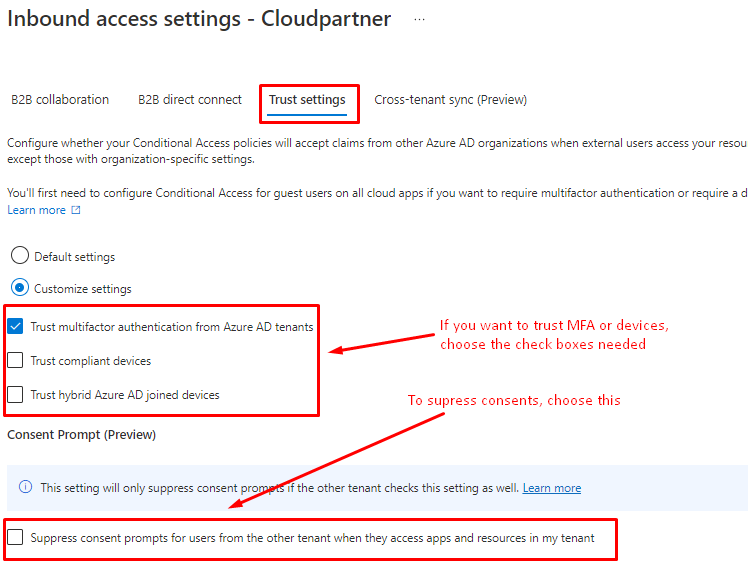The height and width of the screenshot is (582, 748).
Task: Tick Trust hybrid Azure AD joined devices
Action: (x=16, y=394)
